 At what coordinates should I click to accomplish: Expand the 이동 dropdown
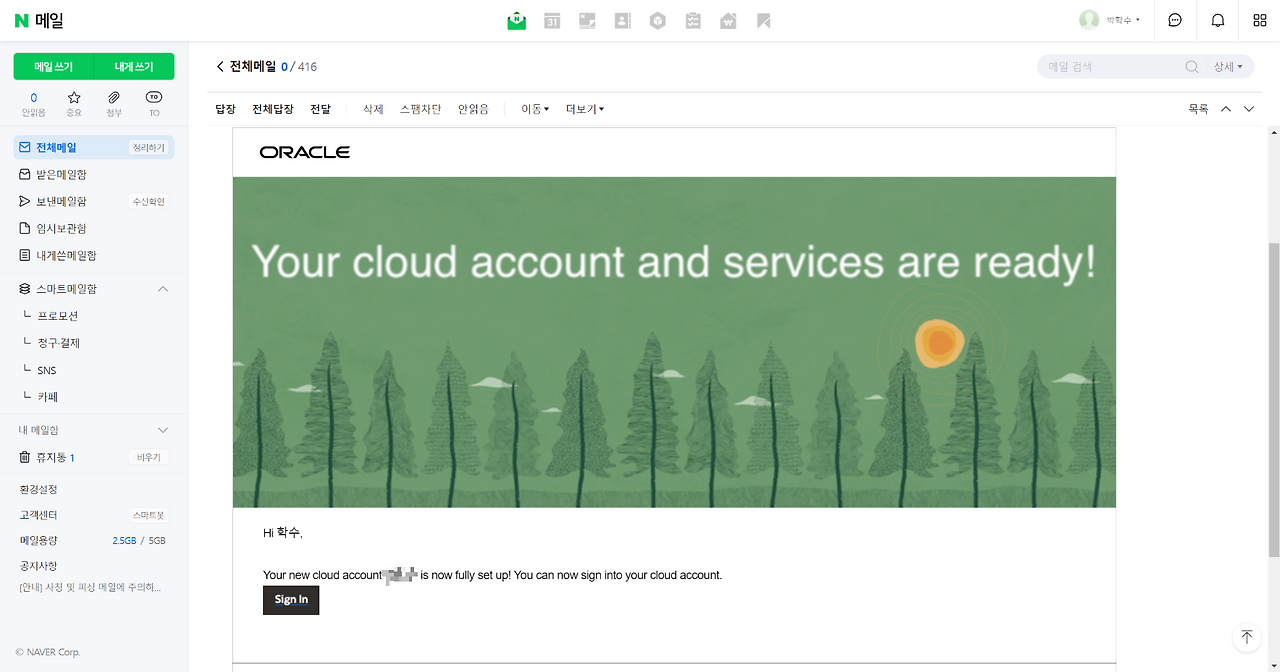(535, 109)
